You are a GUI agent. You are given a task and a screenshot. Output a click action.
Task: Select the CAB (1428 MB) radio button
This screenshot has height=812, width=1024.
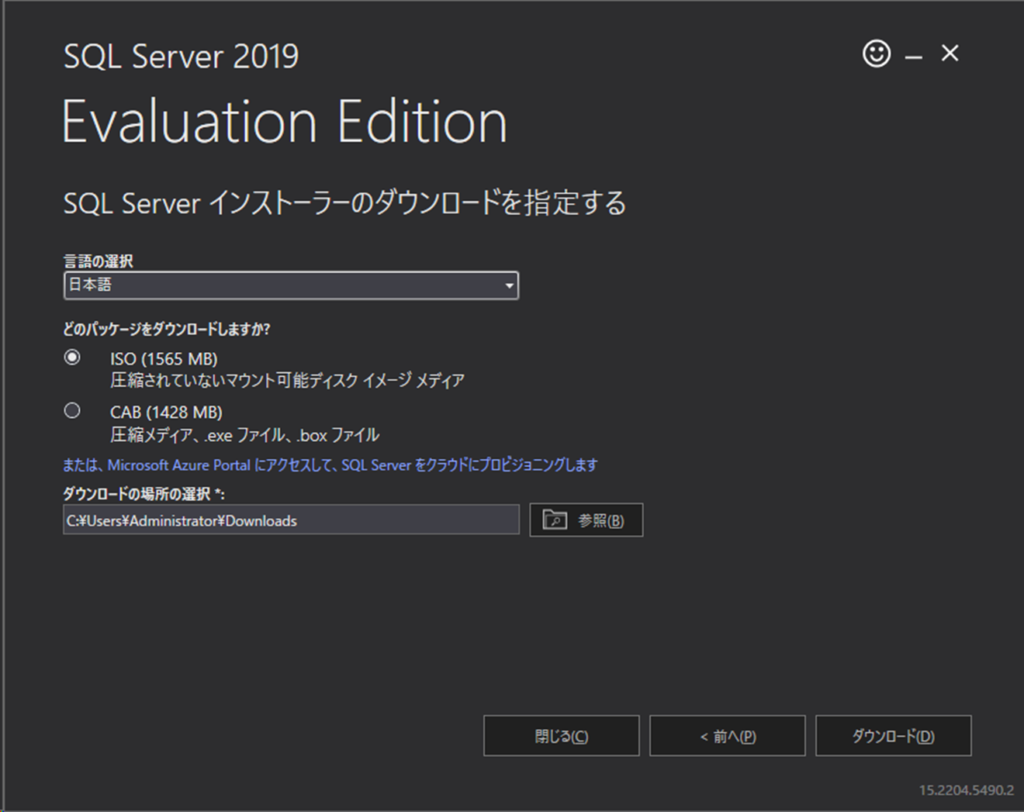point(72,410)
